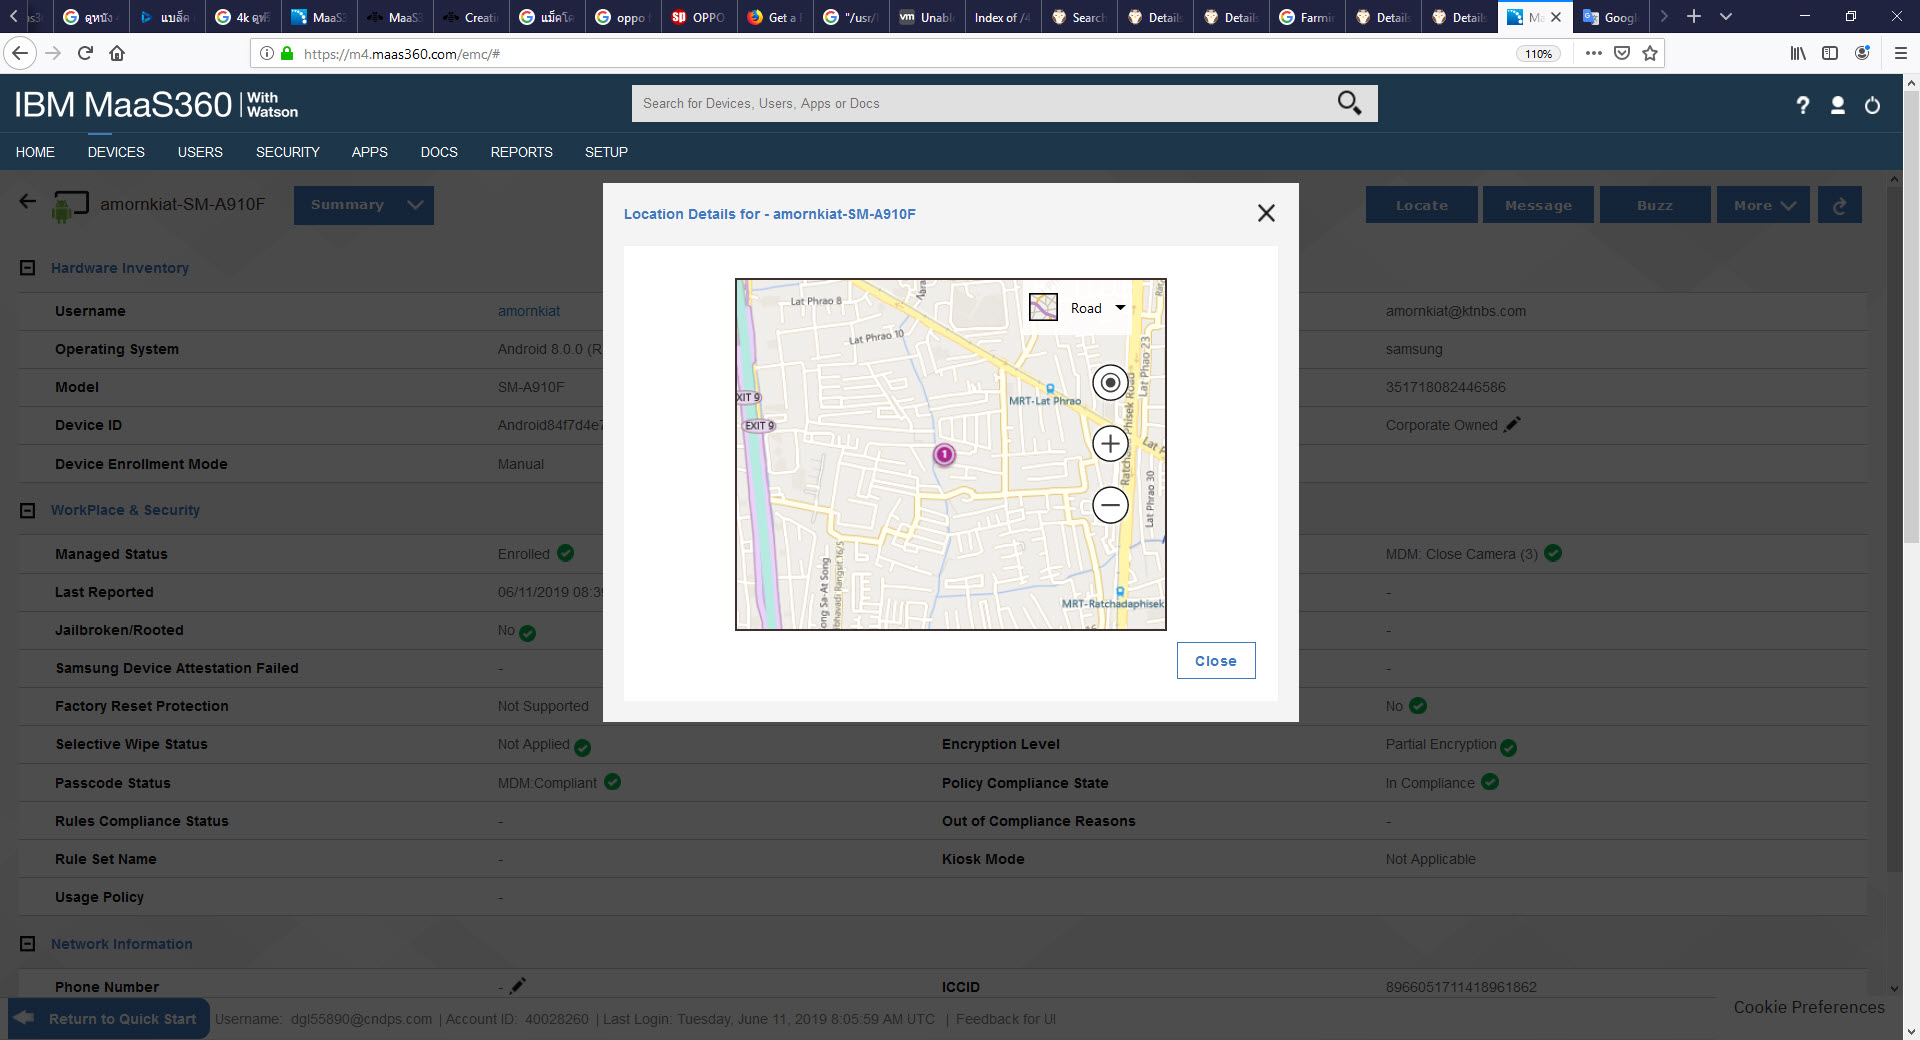Switch to the Farmin tab
This screenshot has height=1040, width=1920.
pyautogui.click(x=1307, y=17)
